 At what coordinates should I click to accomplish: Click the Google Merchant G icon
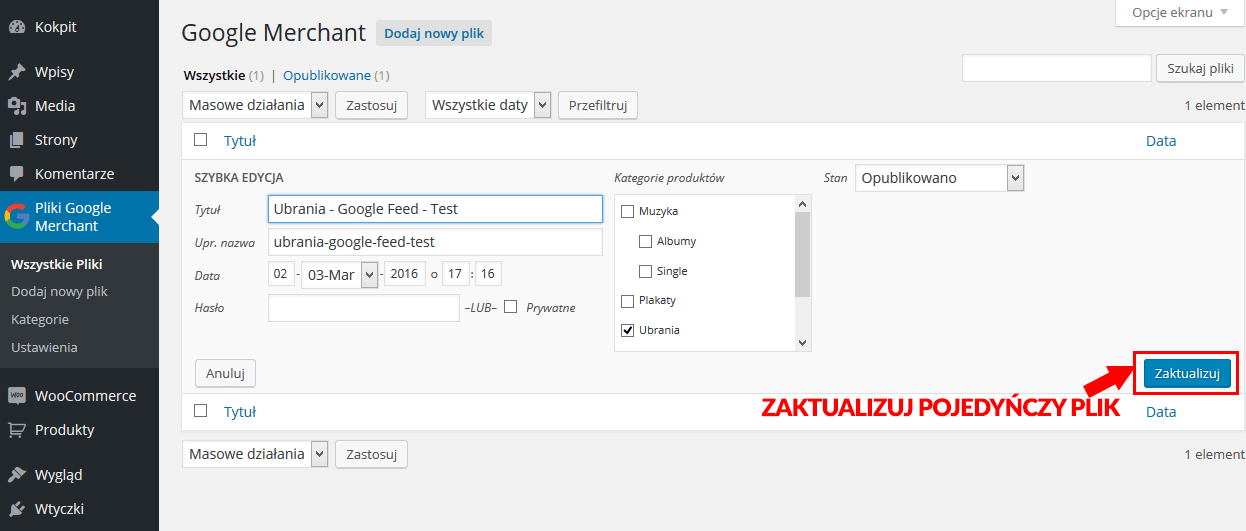point(16,217)
